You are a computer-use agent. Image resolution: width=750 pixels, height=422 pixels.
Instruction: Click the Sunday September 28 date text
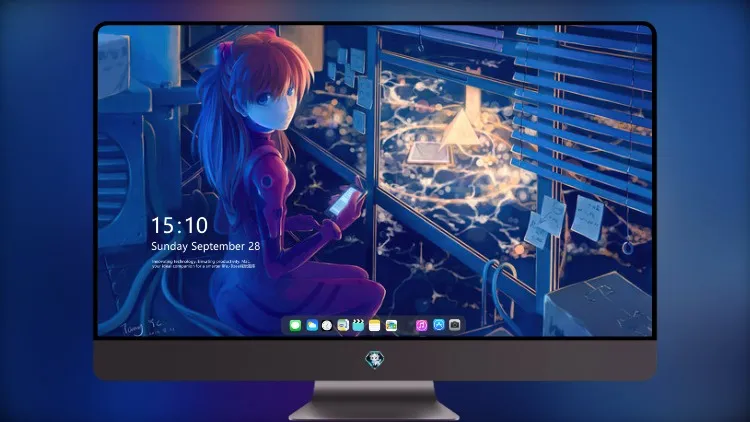tap(206, 246)
